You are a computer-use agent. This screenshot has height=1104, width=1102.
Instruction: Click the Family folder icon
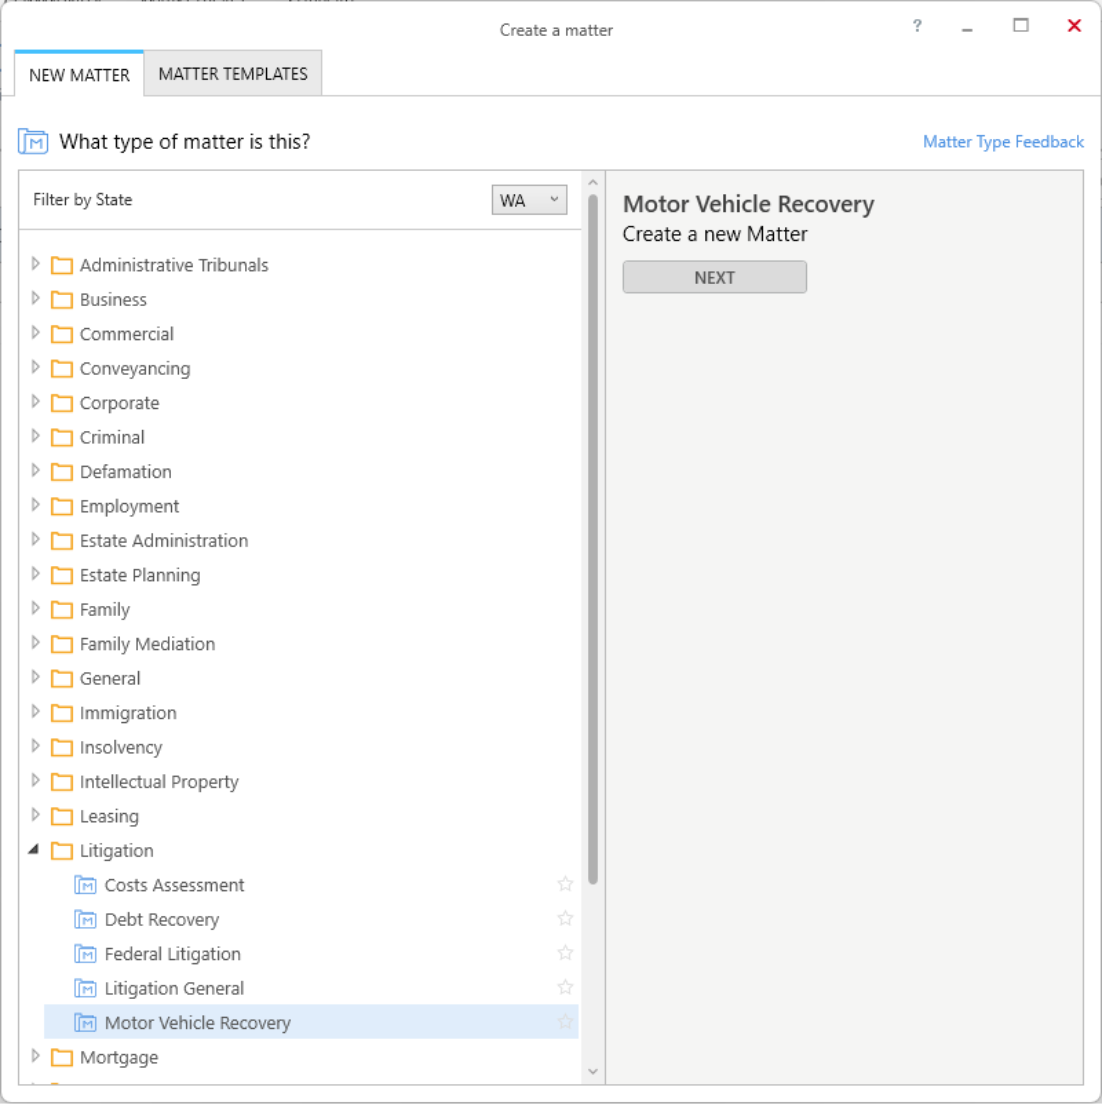[62, 609]
